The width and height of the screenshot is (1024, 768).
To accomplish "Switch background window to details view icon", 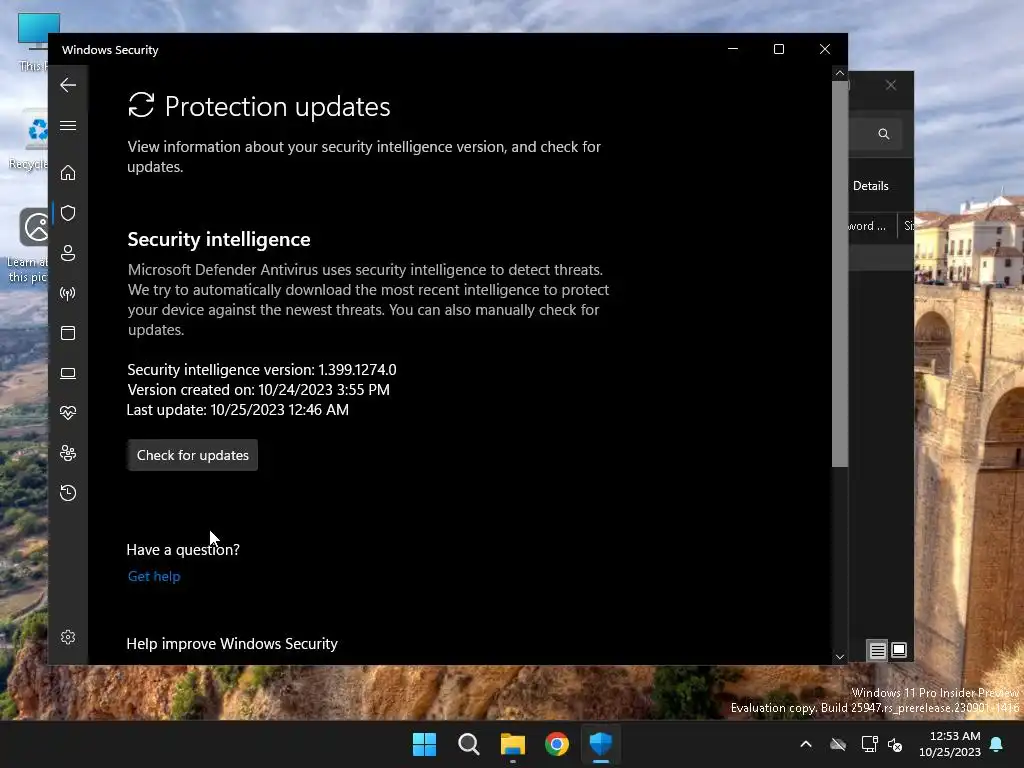I will (877, 650).
